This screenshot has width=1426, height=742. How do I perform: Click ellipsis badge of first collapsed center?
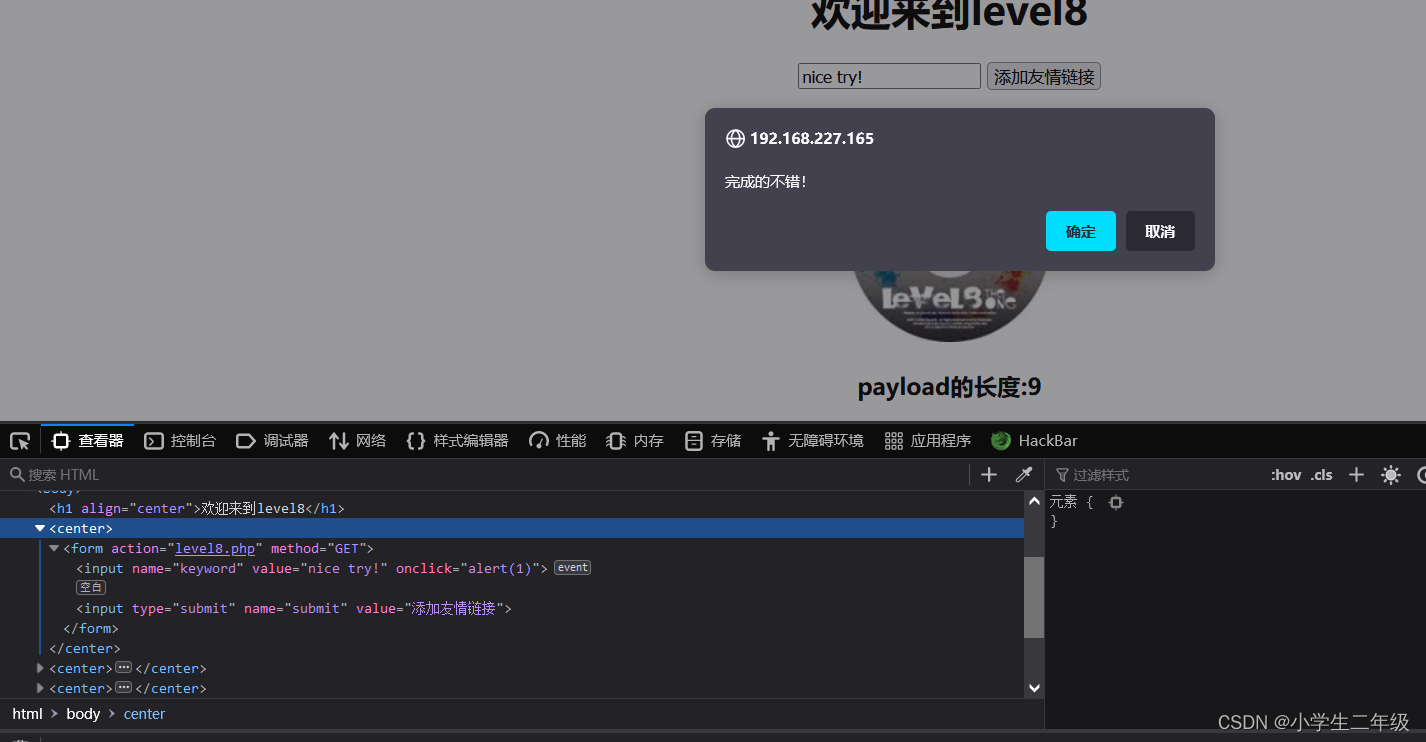[124, 668]
